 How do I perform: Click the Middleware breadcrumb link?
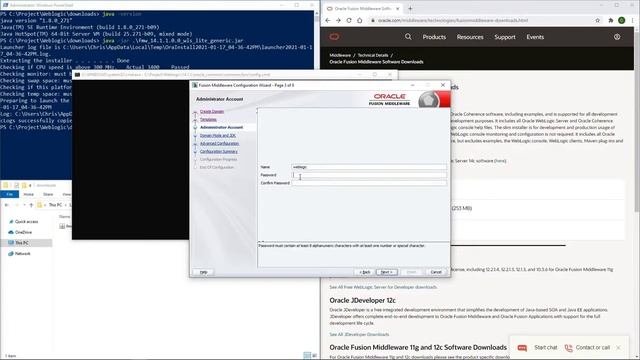(x=340, y=55)
